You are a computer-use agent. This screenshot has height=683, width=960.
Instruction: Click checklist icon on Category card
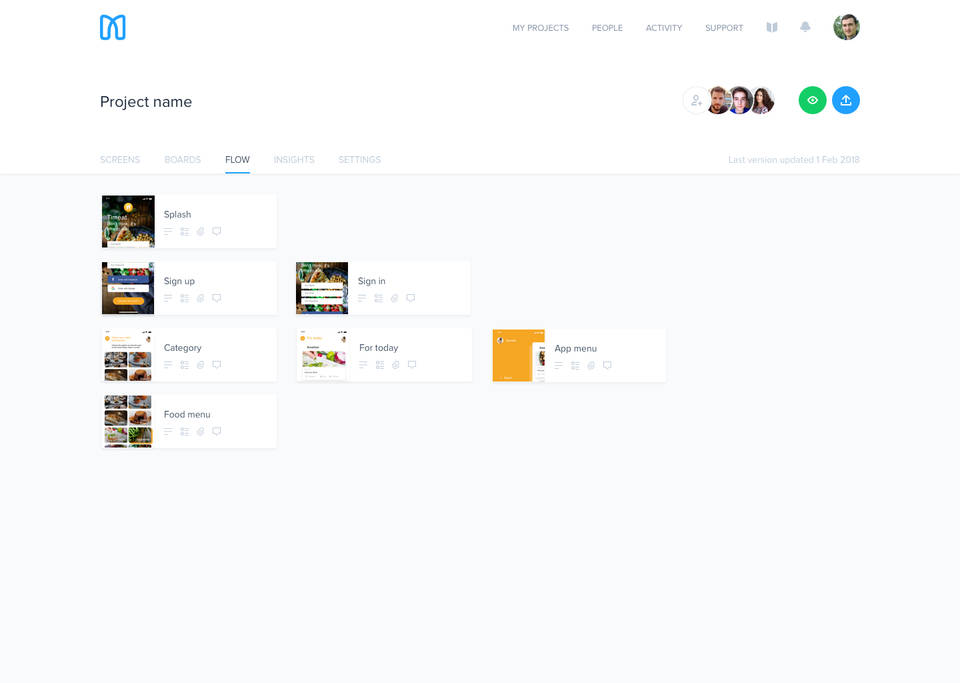click(184, 365)
